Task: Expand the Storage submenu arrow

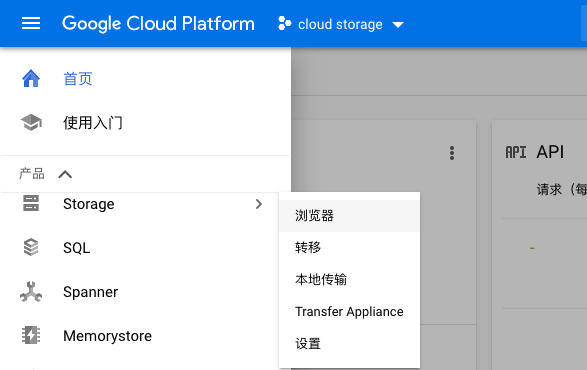Action: 258,204
